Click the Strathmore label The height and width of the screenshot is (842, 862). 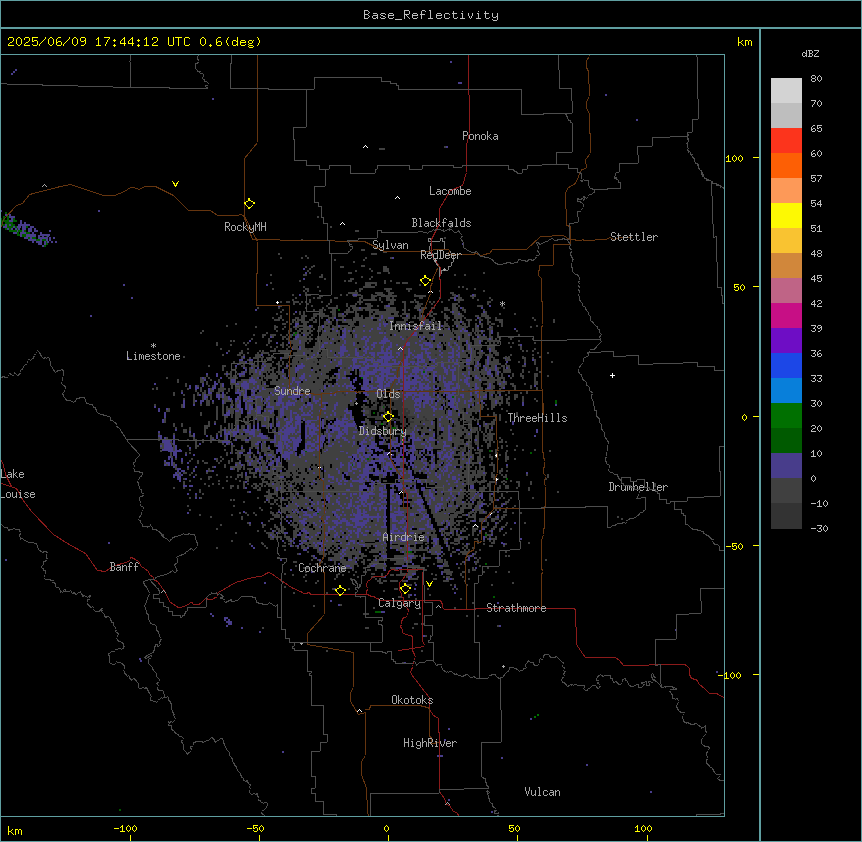[x=516, y=608]
